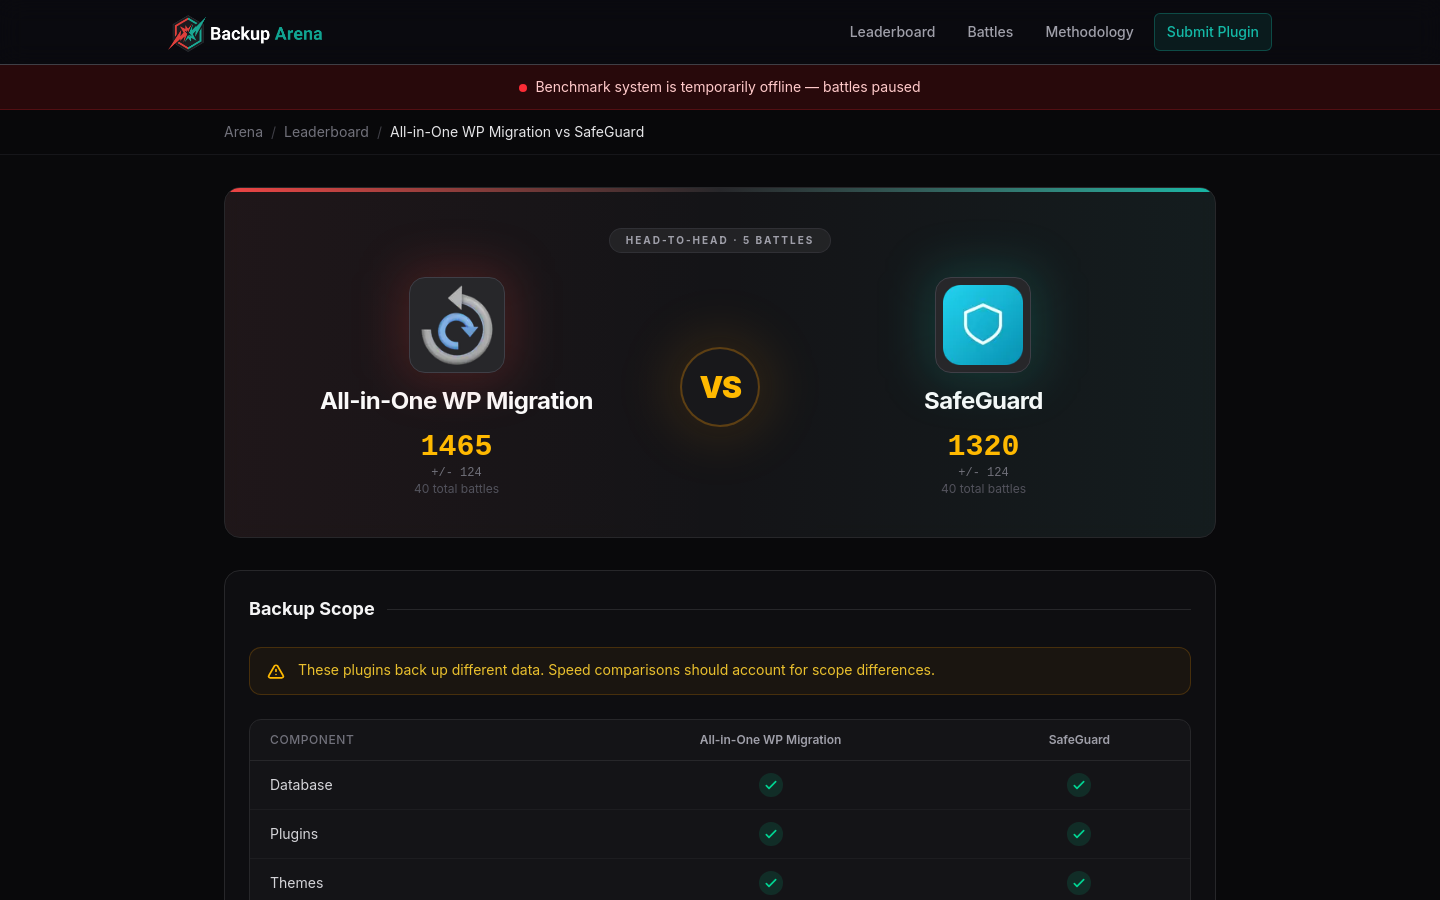Click the Themes row label
Screen dimensions: 1440x900
coord(297,883)
